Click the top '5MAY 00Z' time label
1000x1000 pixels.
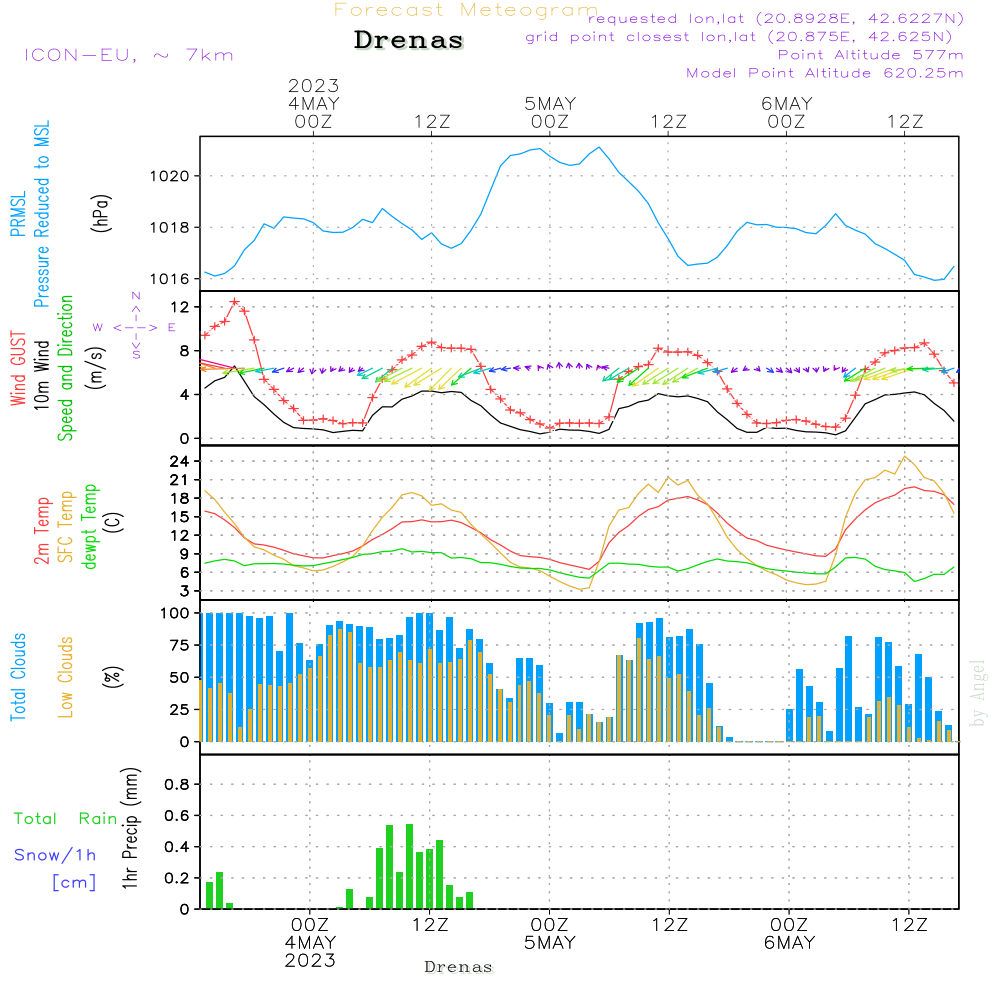pyautogui.click(x=550, y=112)
